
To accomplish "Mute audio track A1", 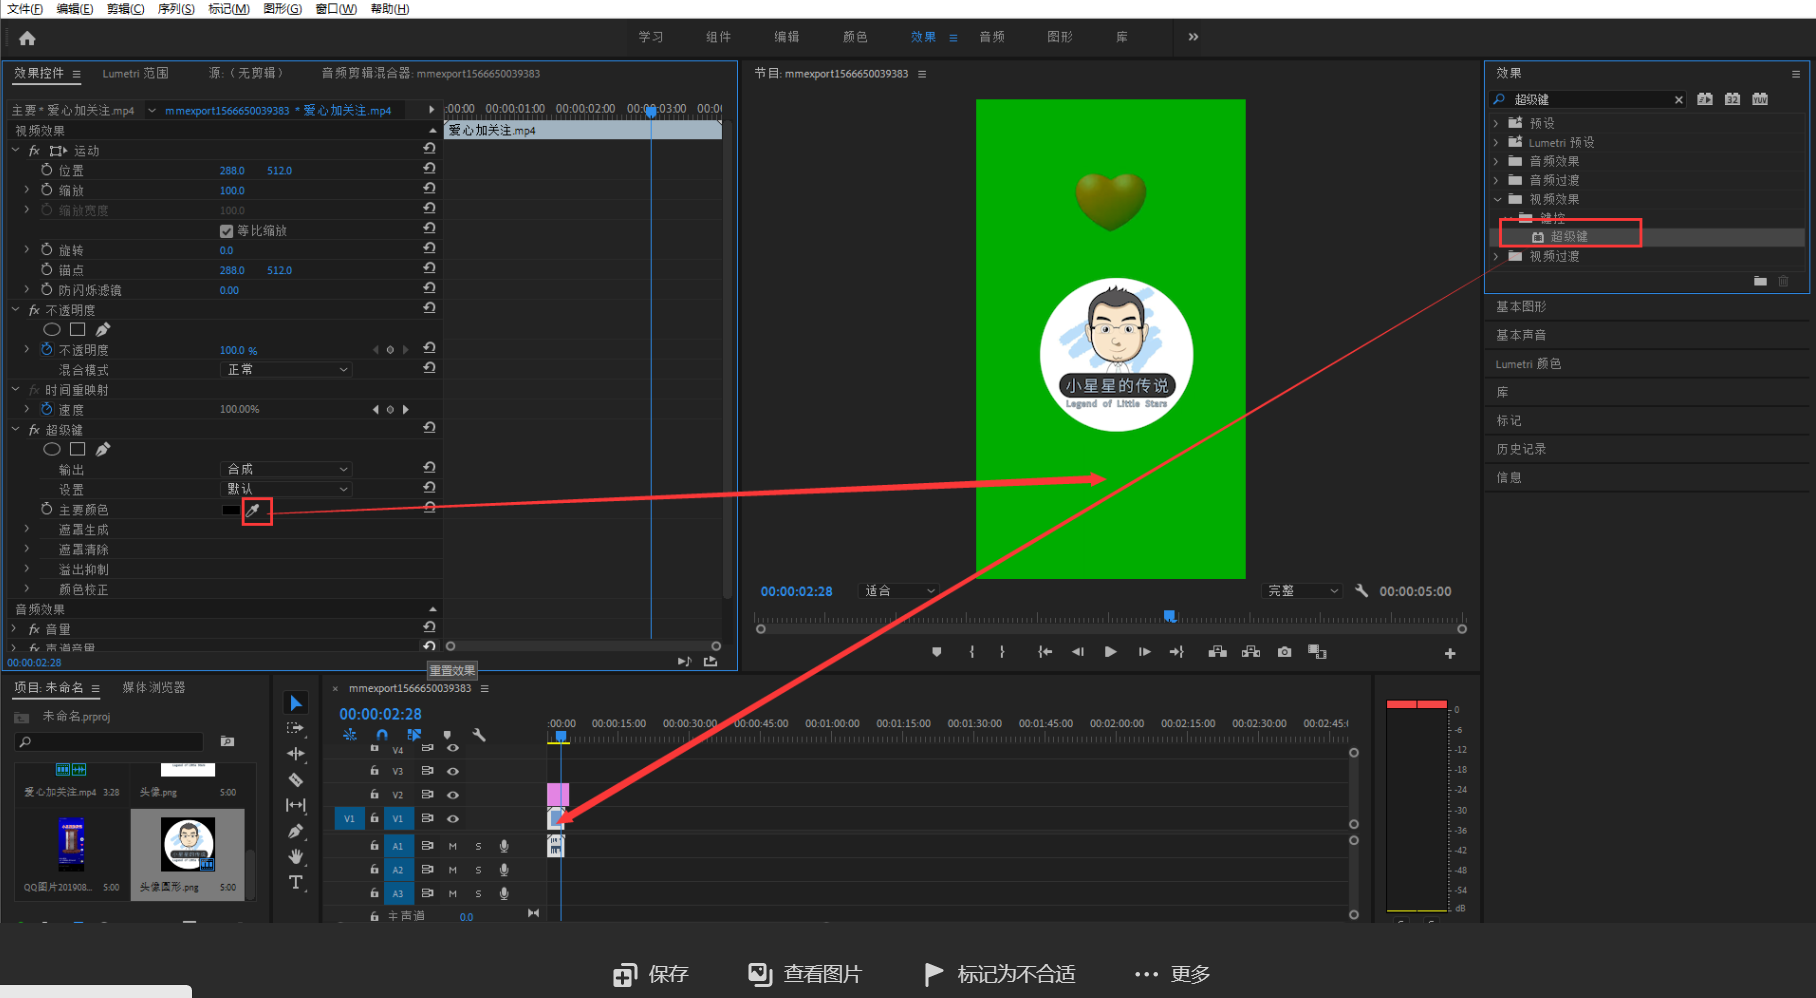I will [453, 846].
